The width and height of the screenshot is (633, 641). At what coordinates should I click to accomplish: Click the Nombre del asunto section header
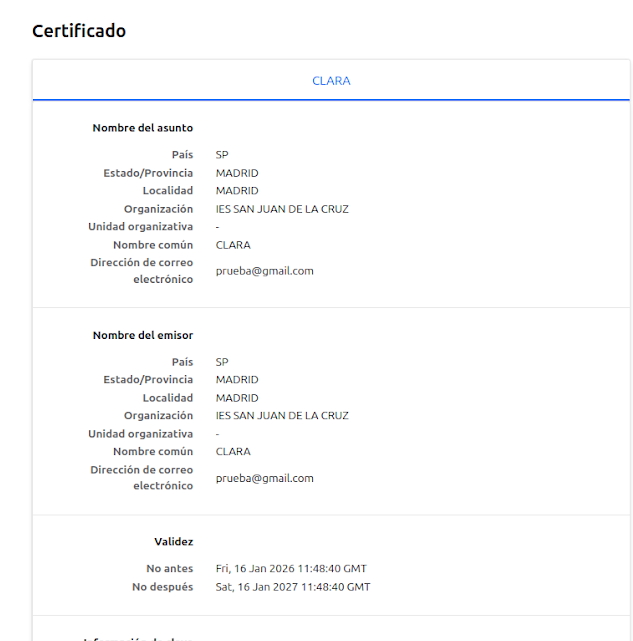pos(142,128)
